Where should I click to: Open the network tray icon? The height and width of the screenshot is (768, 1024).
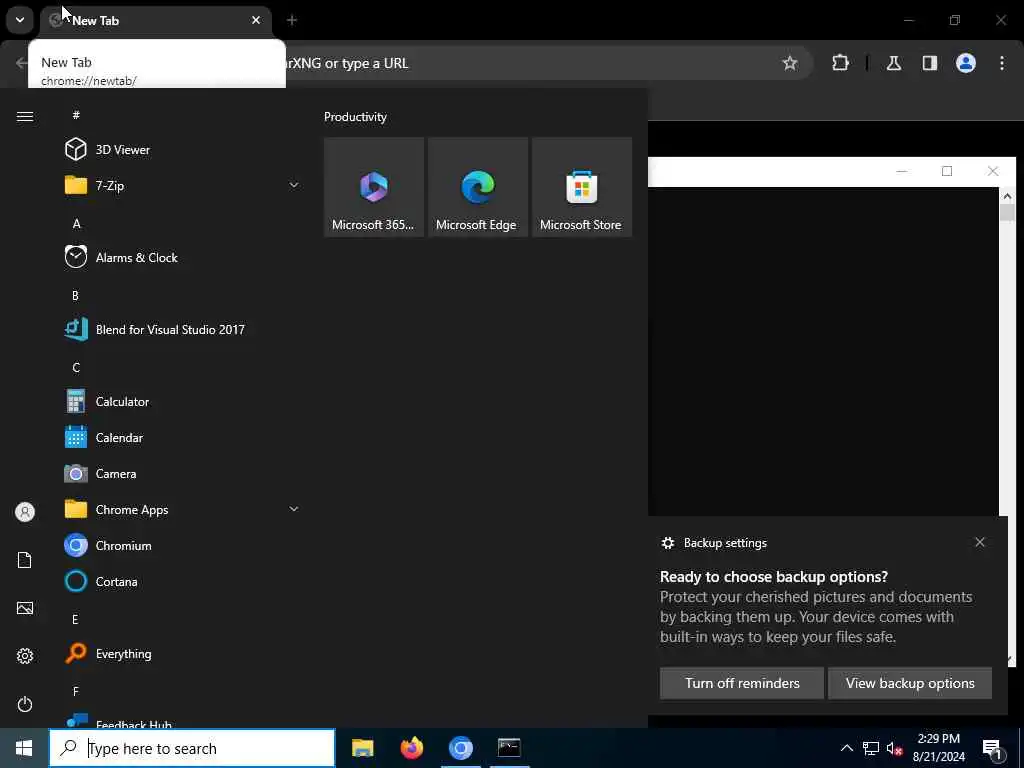tap(871, 748)
